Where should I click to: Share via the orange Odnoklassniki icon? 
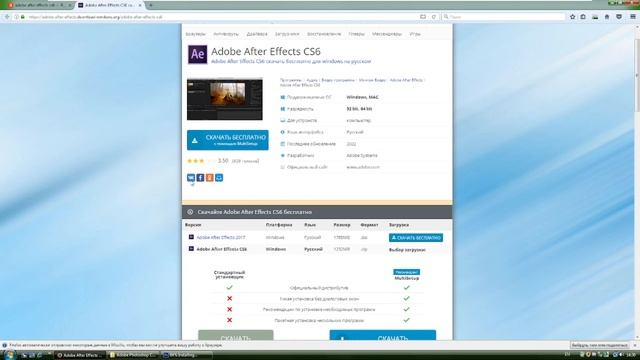pos(210,178)
